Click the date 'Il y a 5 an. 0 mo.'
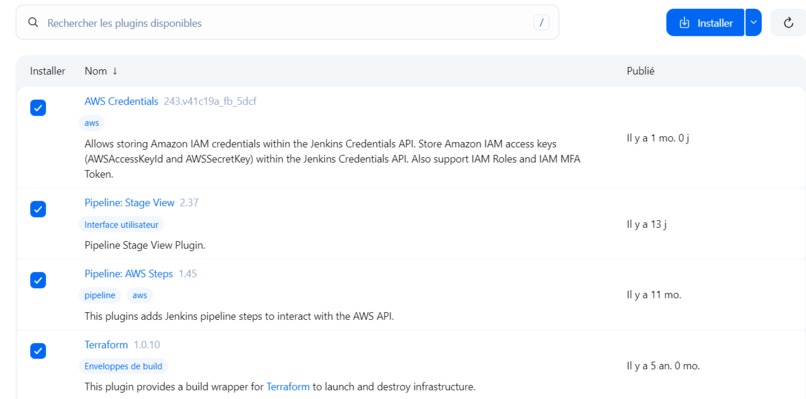Viewport: 806px width, 399px height. point(663,366)
